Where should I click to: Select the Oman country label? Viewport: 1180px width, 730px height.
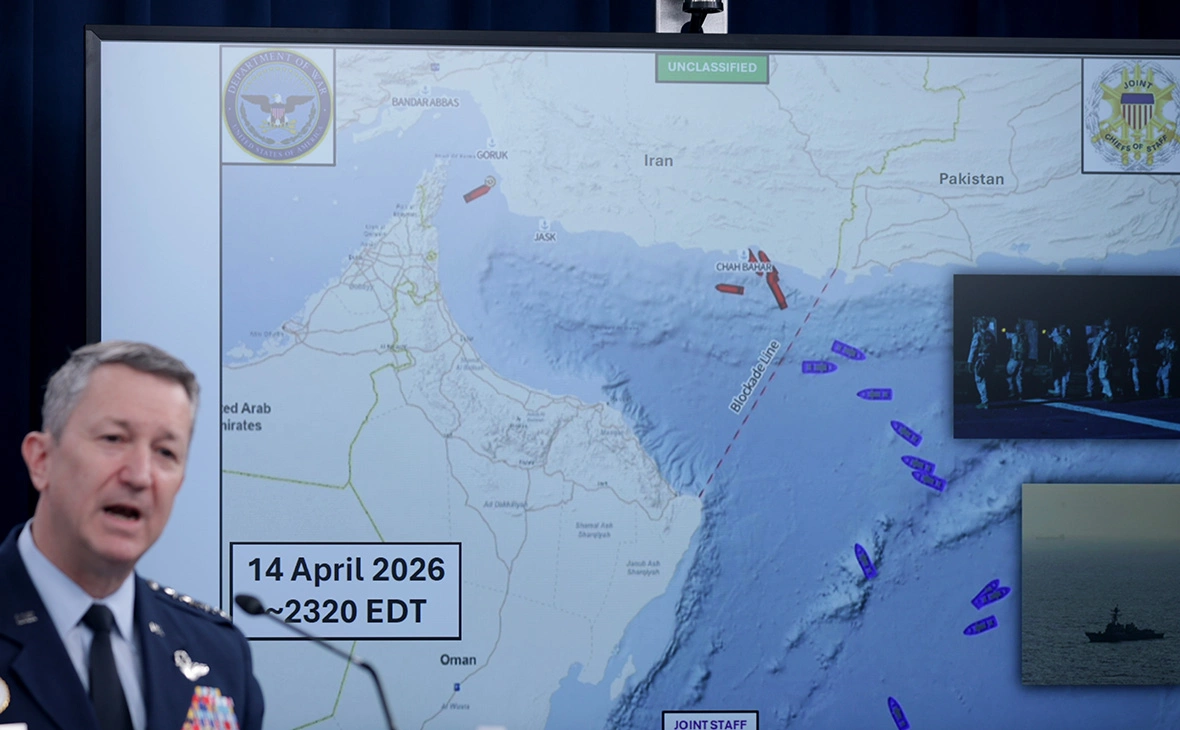coord(458,660)
